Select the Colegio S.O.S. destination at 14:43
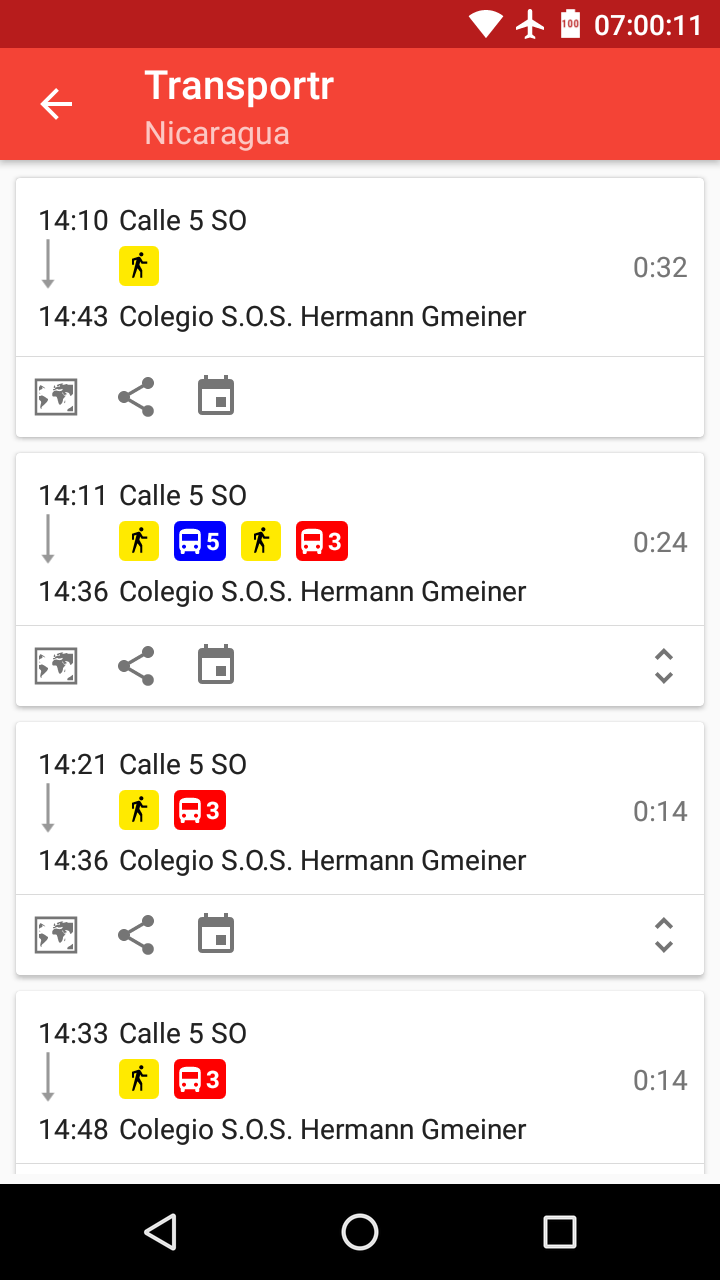Screen dimensions: 720x1280 322,317
